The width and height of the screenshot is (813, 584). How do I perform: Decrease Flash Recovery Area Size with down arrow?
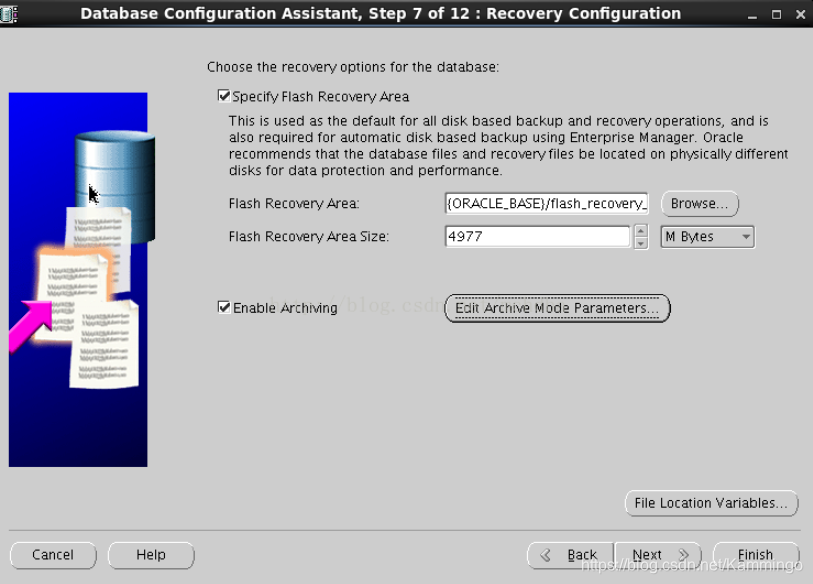[x=641, y=243]
